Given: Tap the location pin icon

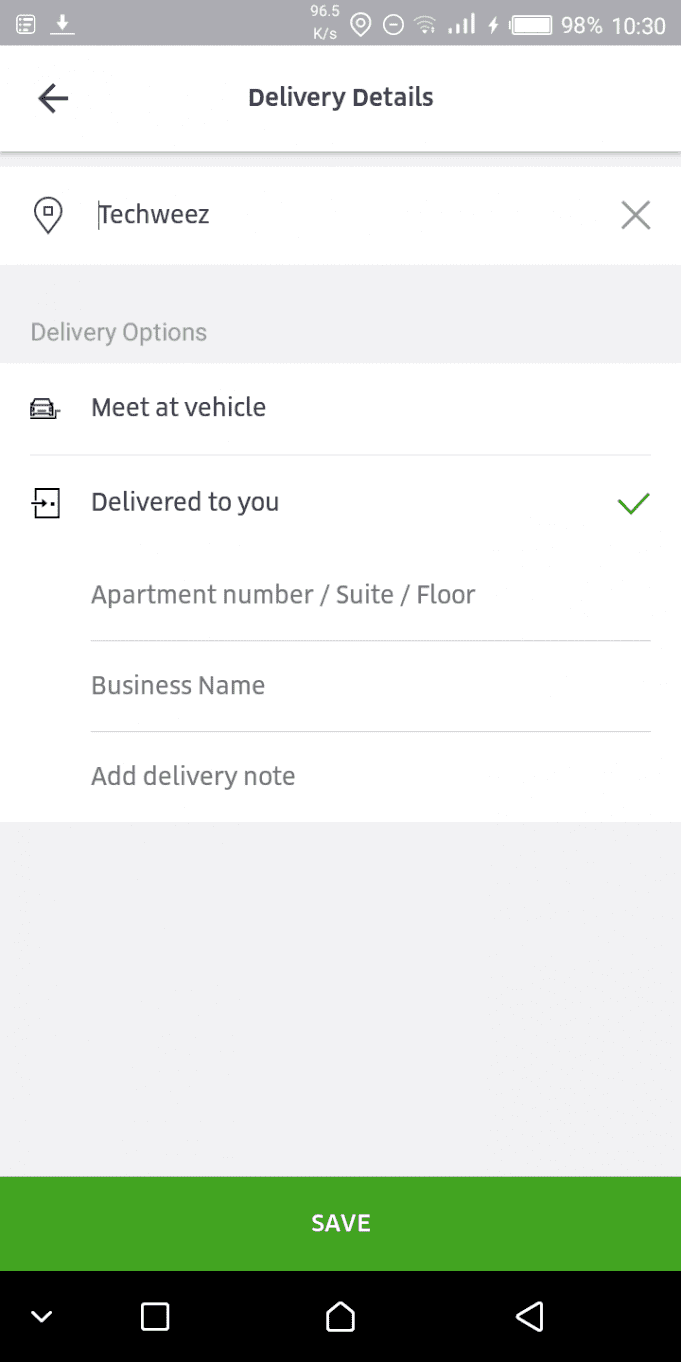Looking at the screenshot, I should (x=48, y=215).
